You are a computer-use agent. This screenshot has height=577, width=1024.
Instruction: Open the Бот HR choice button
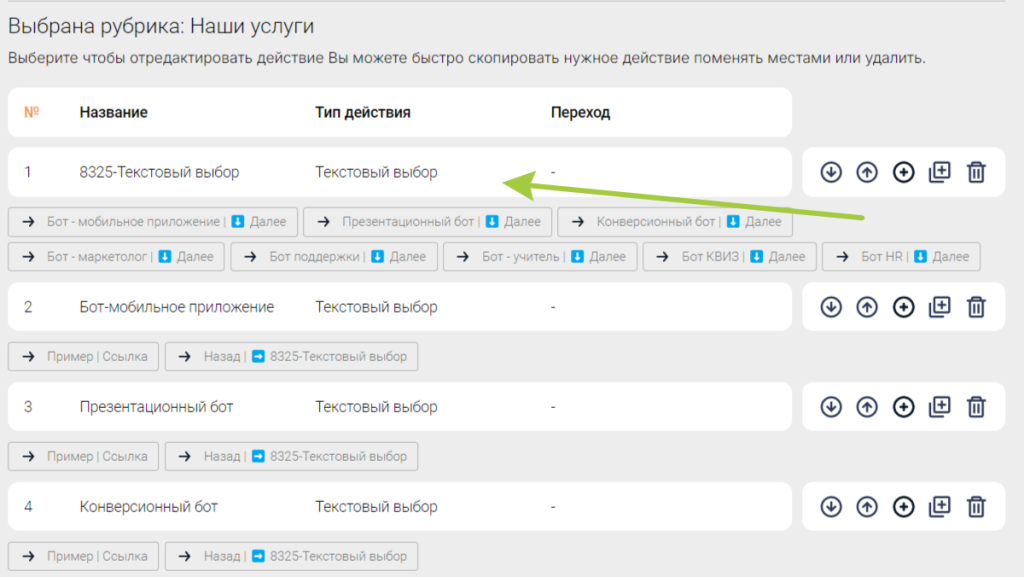coord(901,257)
